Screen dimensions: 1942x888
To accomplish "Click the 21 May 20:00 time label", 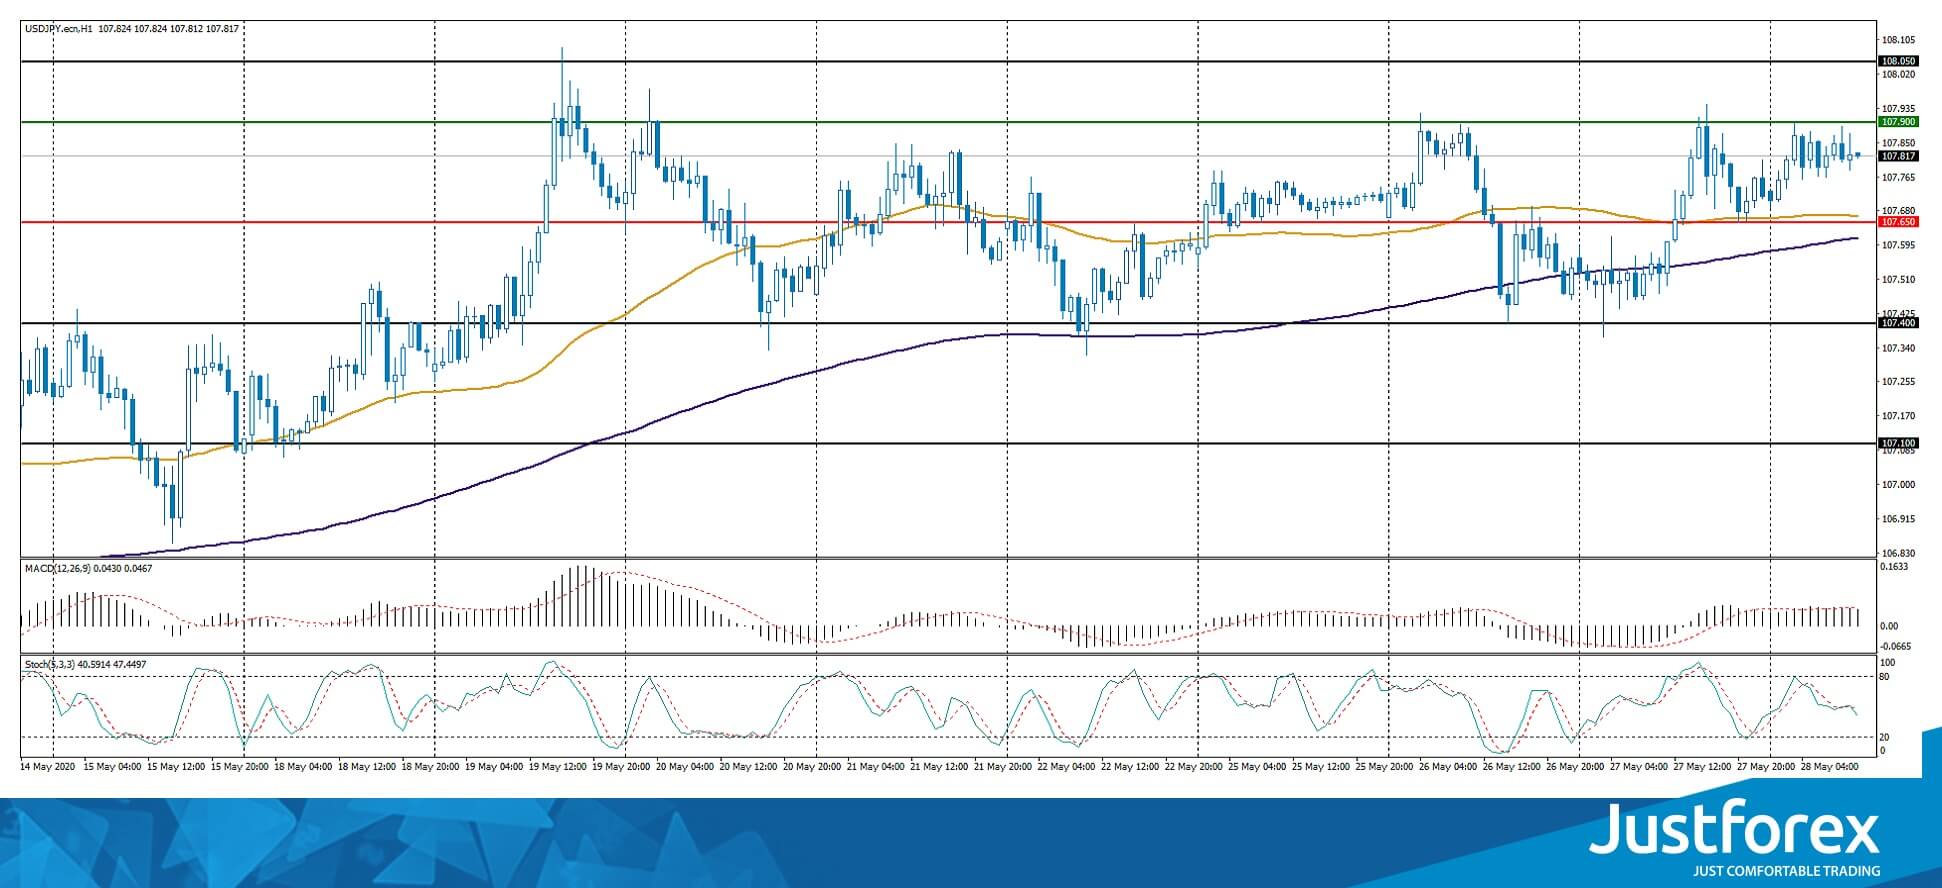I will (x=1003, y=766).
